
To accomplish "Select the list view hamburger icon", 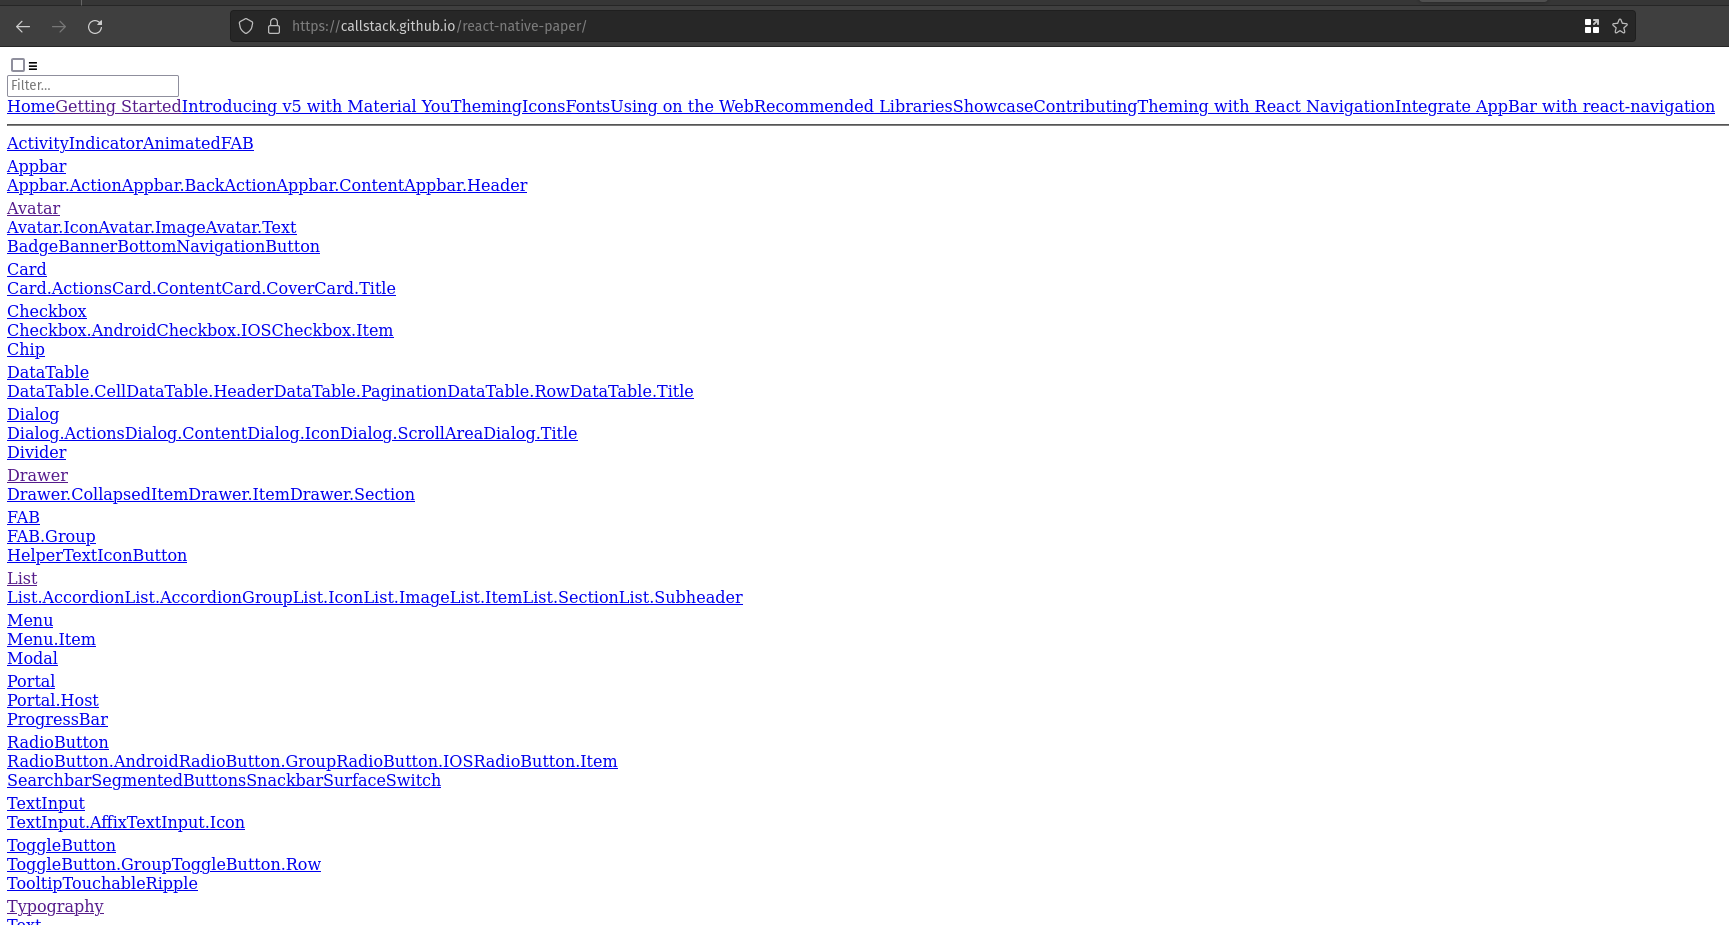I will point(33,64).
